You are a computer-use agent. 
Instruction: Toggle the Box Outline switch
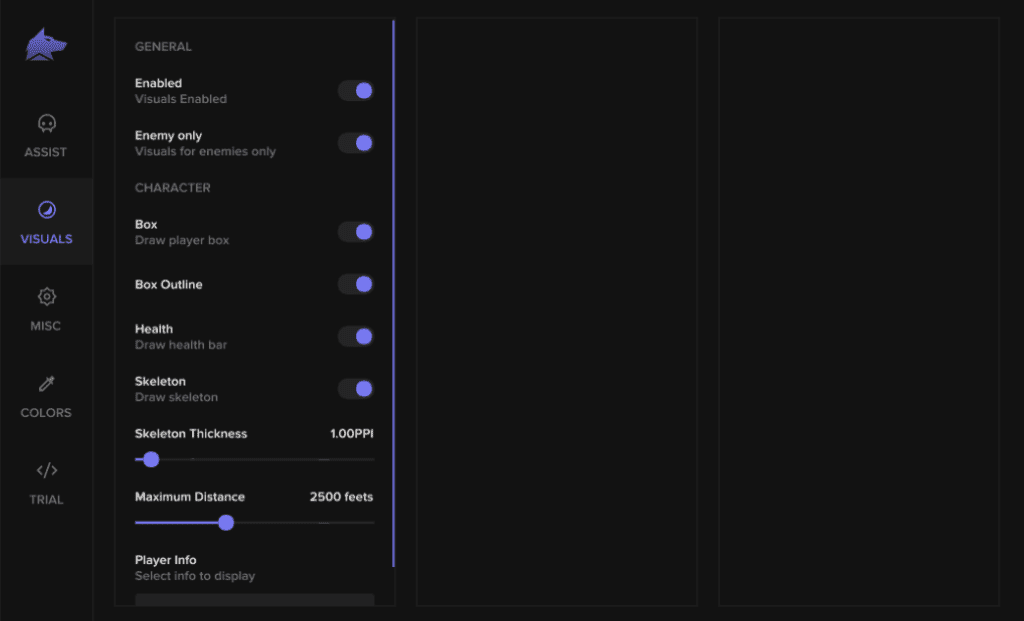[x=355, y=284]
